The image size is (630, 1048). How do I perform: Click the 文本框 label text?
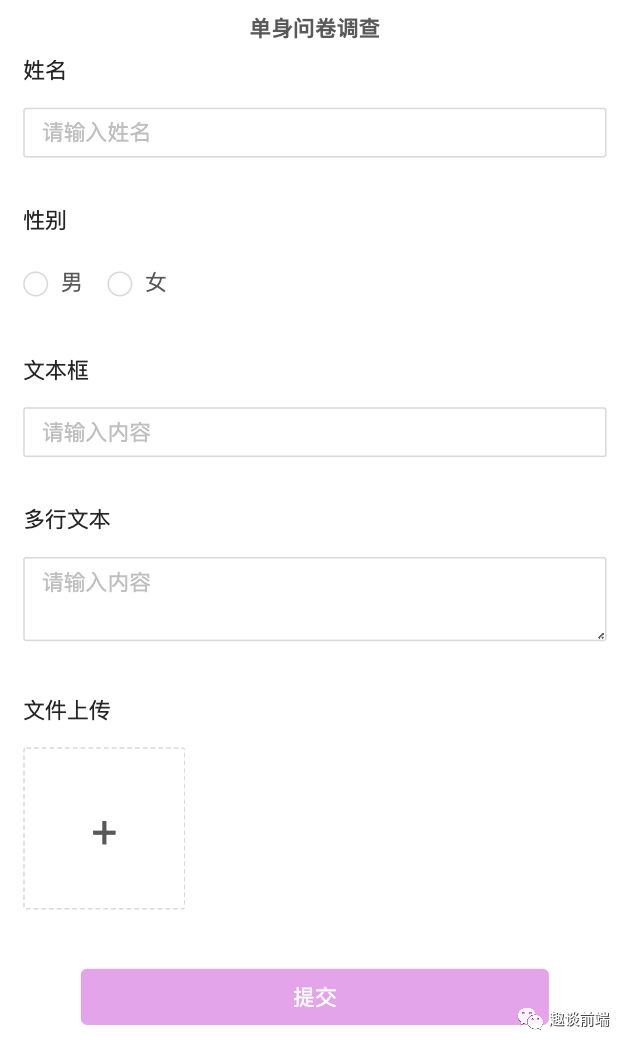coord(55,371)
